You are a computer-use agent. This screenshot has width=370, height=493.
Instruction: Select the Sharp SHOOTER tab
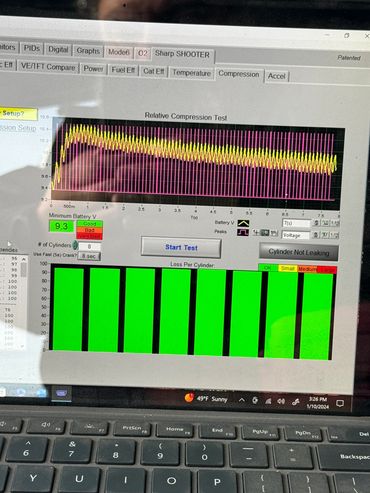pyautogui.click(x=182, y=54)
